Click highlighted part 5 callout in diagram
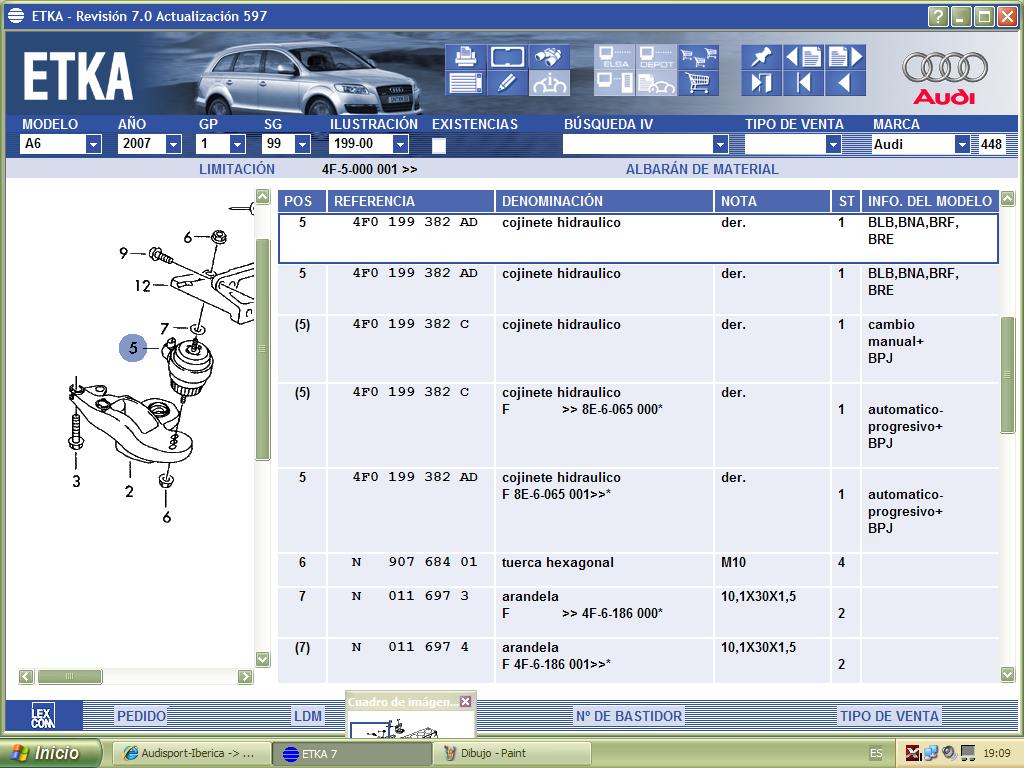 pyautogui.click(x=133, y=347)
